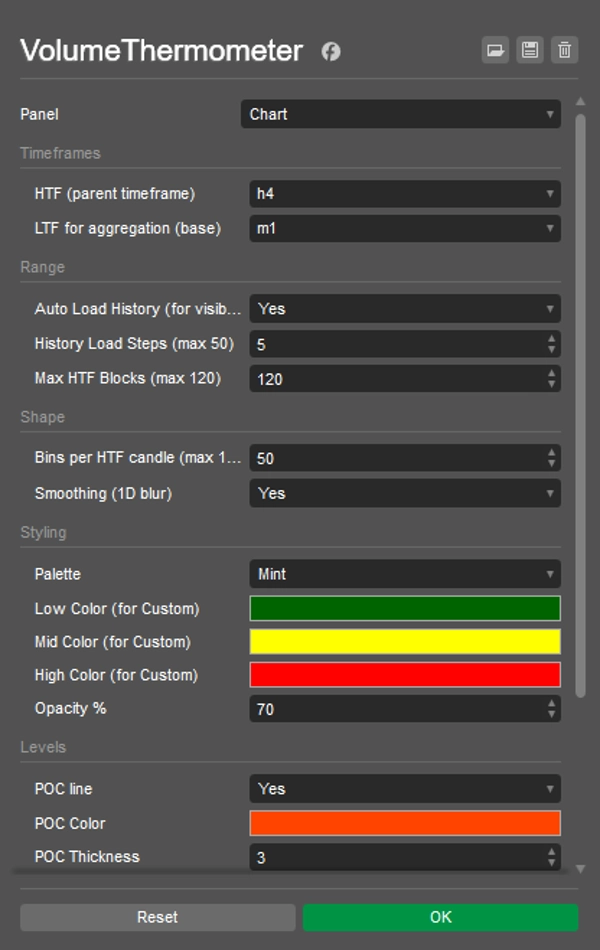Click the Max HTF Blocks input field
The height and width of the screenshot is (950, 600).
[x=395, y=379]
